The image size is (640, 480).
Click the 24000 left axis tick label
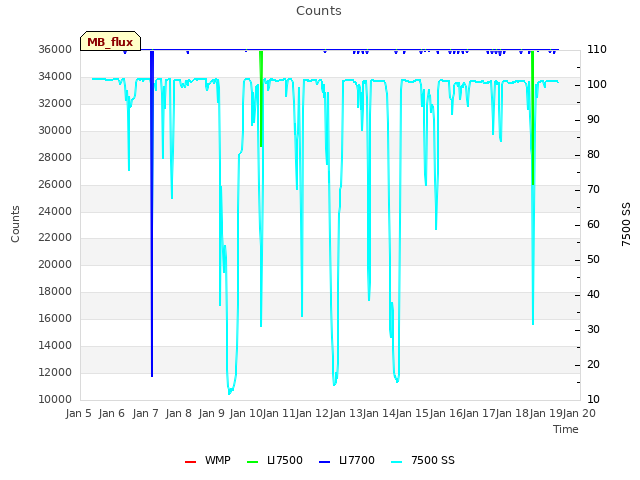(55, 211)
